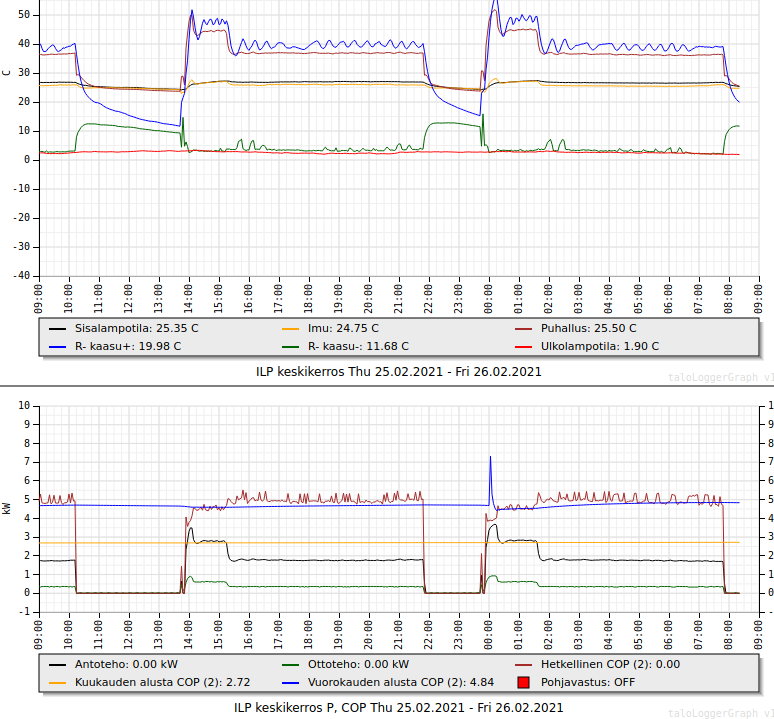Select Kuukauden alusta COP (2): 2.72 label
Screen dimensions: 774x719
tap(162, 682)
